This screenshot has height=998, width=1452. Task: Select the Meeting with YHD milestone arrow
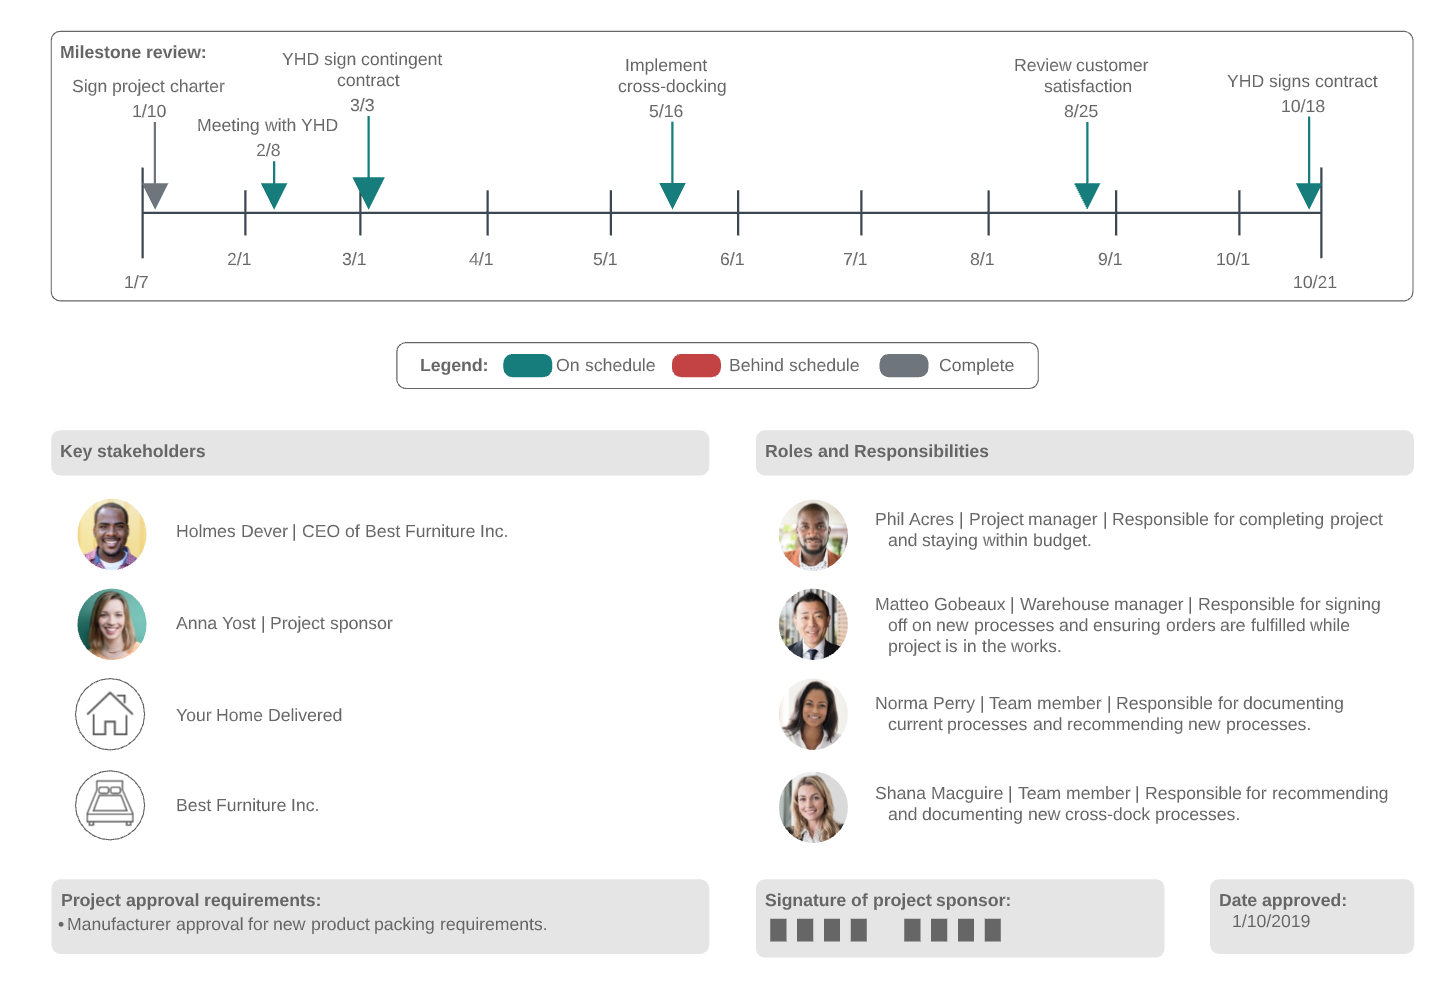274,195
